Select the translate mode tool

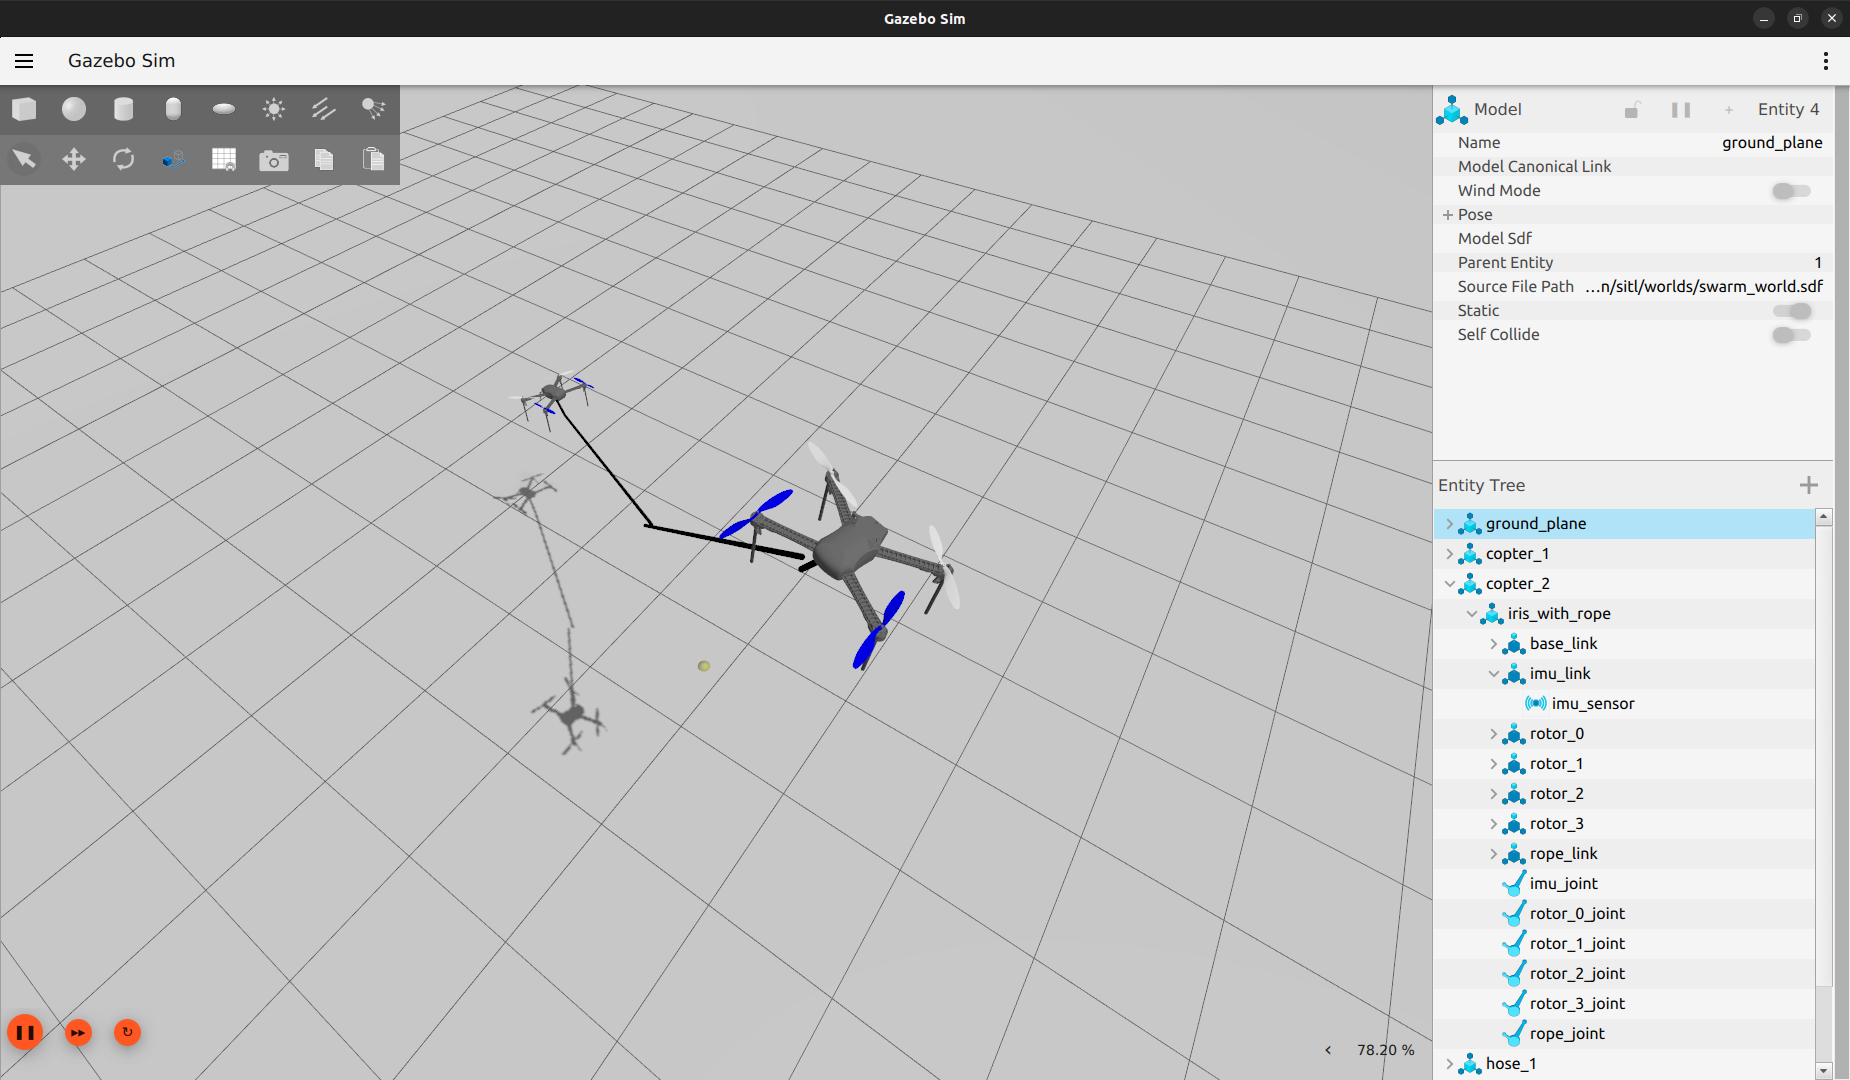(74, 159)
